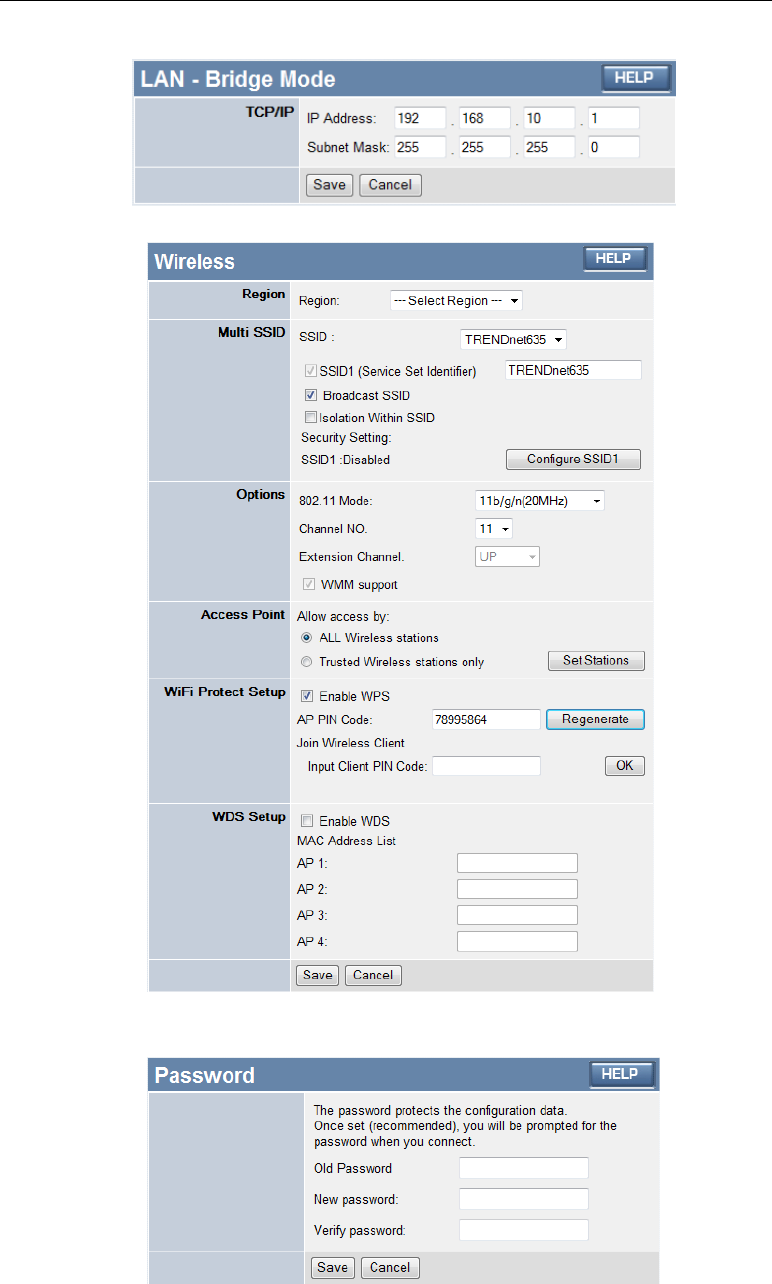Click the 'SSID1 :Disabled' security status text

(x=345, y=460)
